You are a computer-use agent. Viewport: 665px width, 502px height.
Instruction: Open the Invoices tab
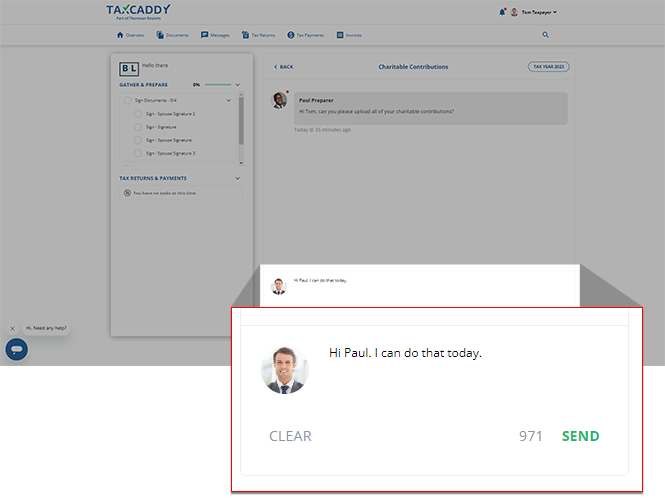pos(349,35)
